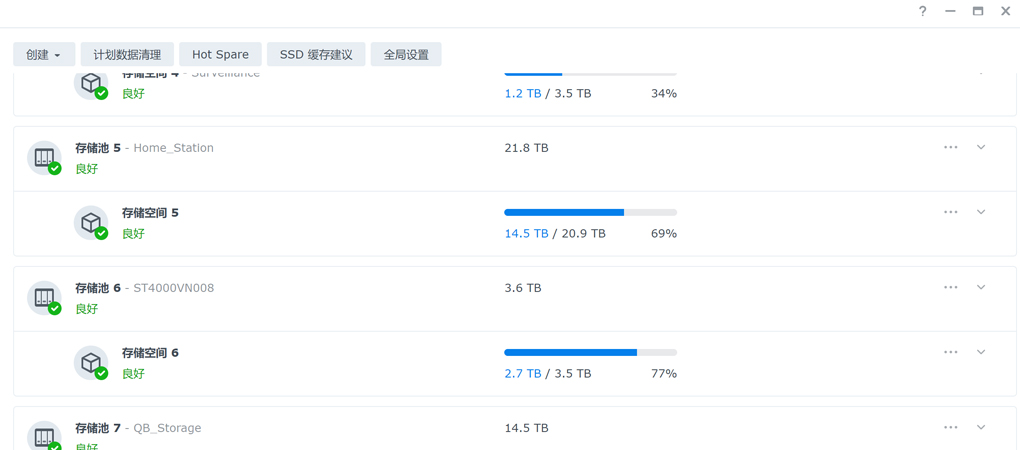Image resolution: width=1020 pixels, height=450 pixels.
Task: Click the Storage Pool 7 QB_Storage icon
Action: (44, 436)
